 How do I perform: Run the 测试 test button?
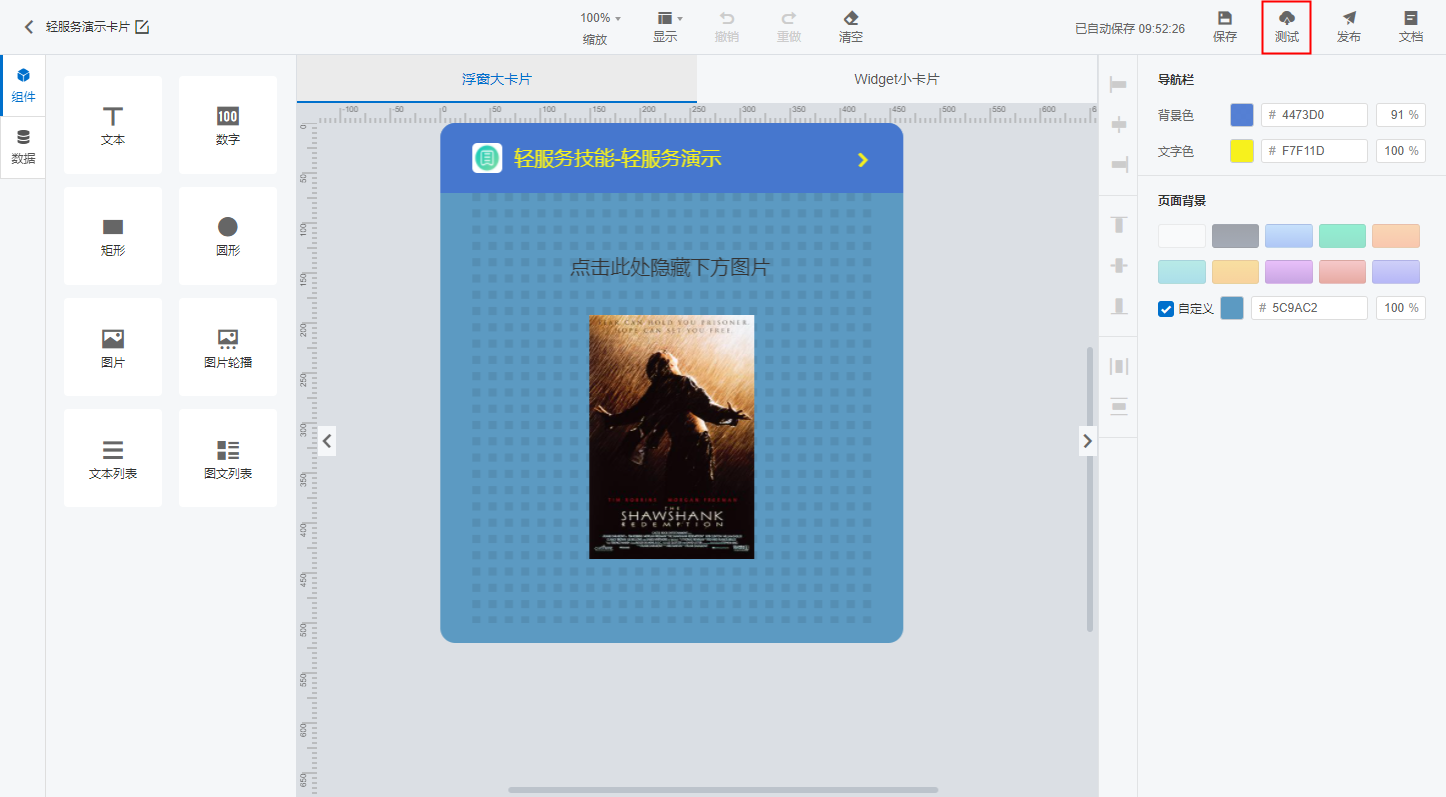point(1287,27)
